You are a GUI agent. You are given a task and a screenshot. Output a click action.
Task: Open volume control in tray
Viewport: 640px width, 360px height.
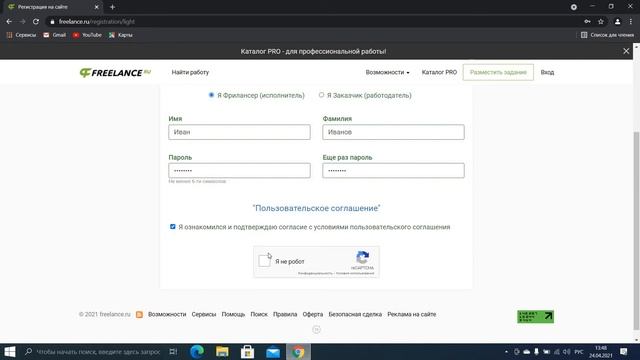pos(567,351)
